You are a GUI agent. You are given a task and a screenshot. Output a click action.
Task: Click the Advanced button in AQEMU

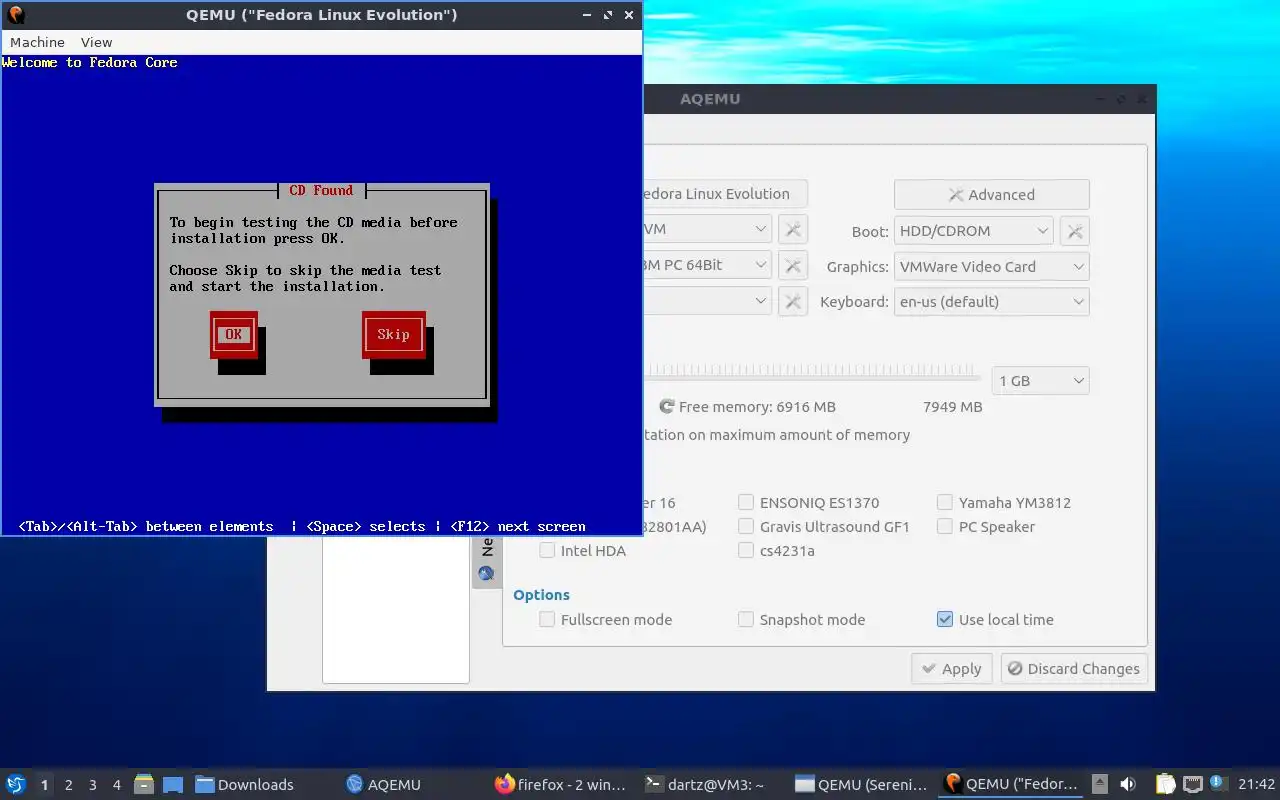click(x=991, y=195)
